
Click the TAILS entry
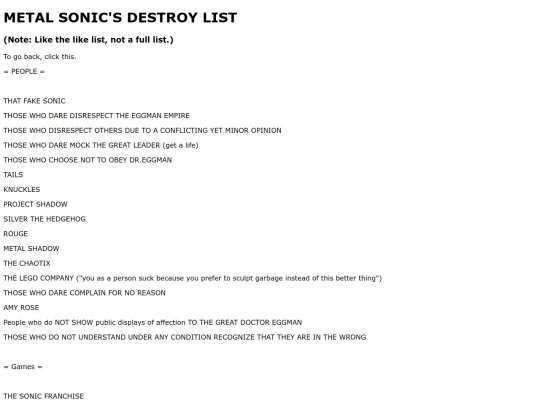point(13,175)
